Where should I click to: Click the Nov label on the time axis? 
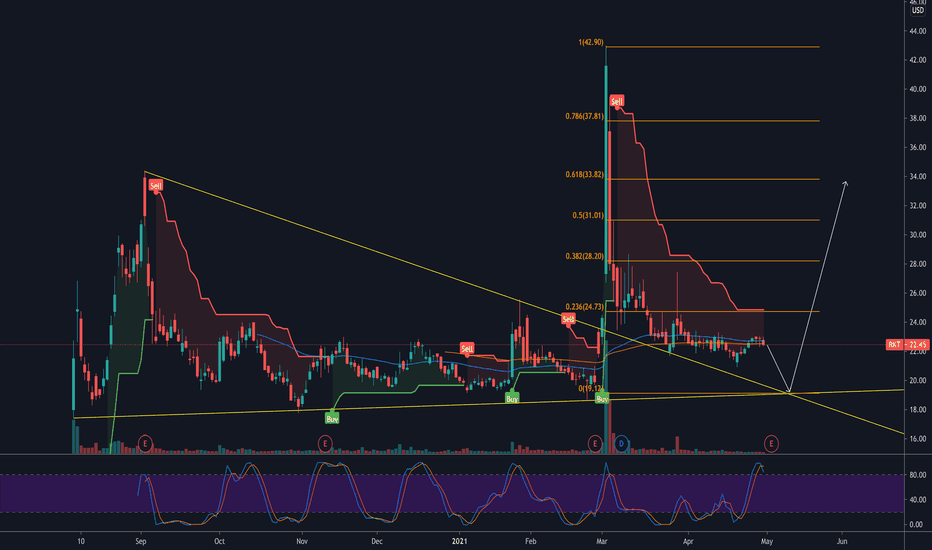[302, 541]
